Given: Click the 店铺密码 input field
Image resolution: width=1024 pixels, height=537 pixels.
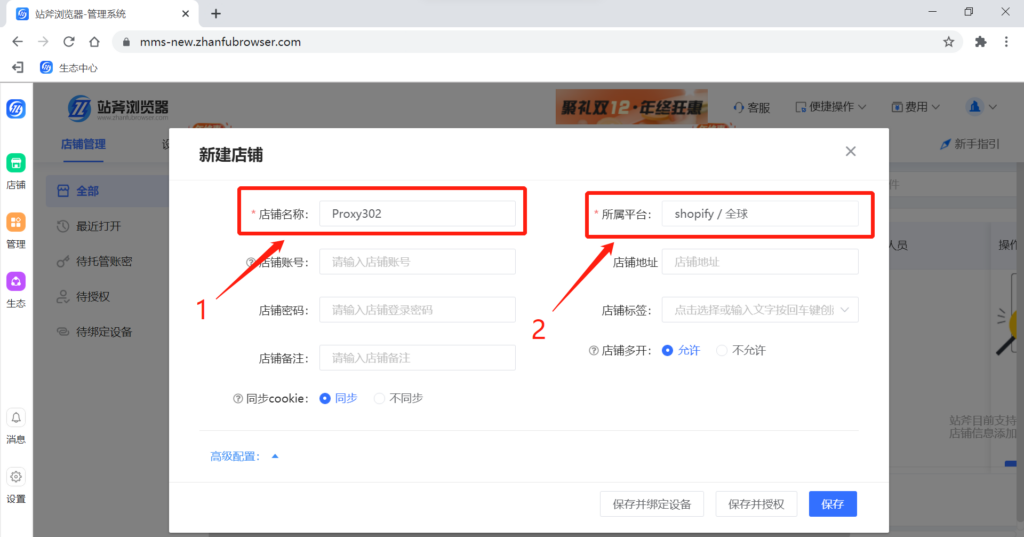Looking at the screenshot, I should click(x=417, y=310).
